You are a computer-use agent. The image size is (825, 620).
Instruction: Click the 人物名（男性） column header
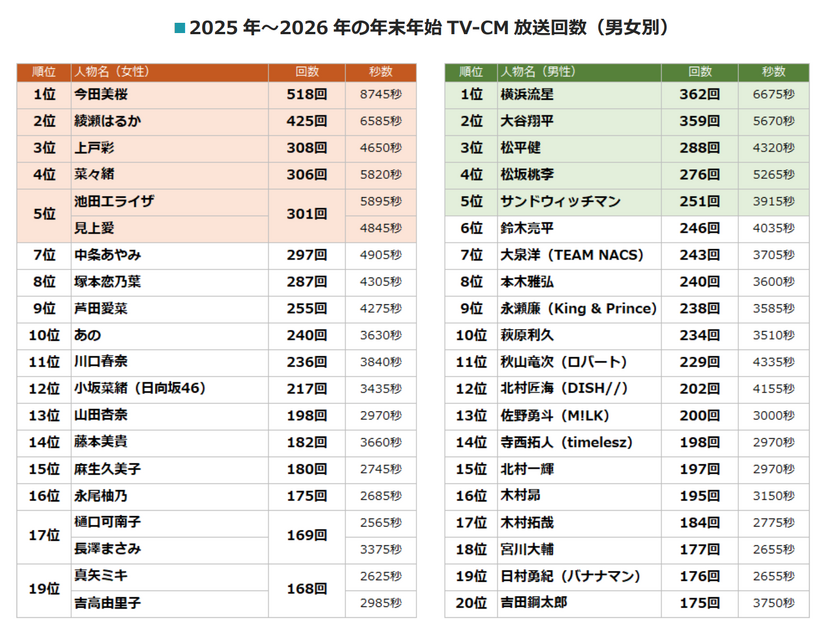point(568,72)
